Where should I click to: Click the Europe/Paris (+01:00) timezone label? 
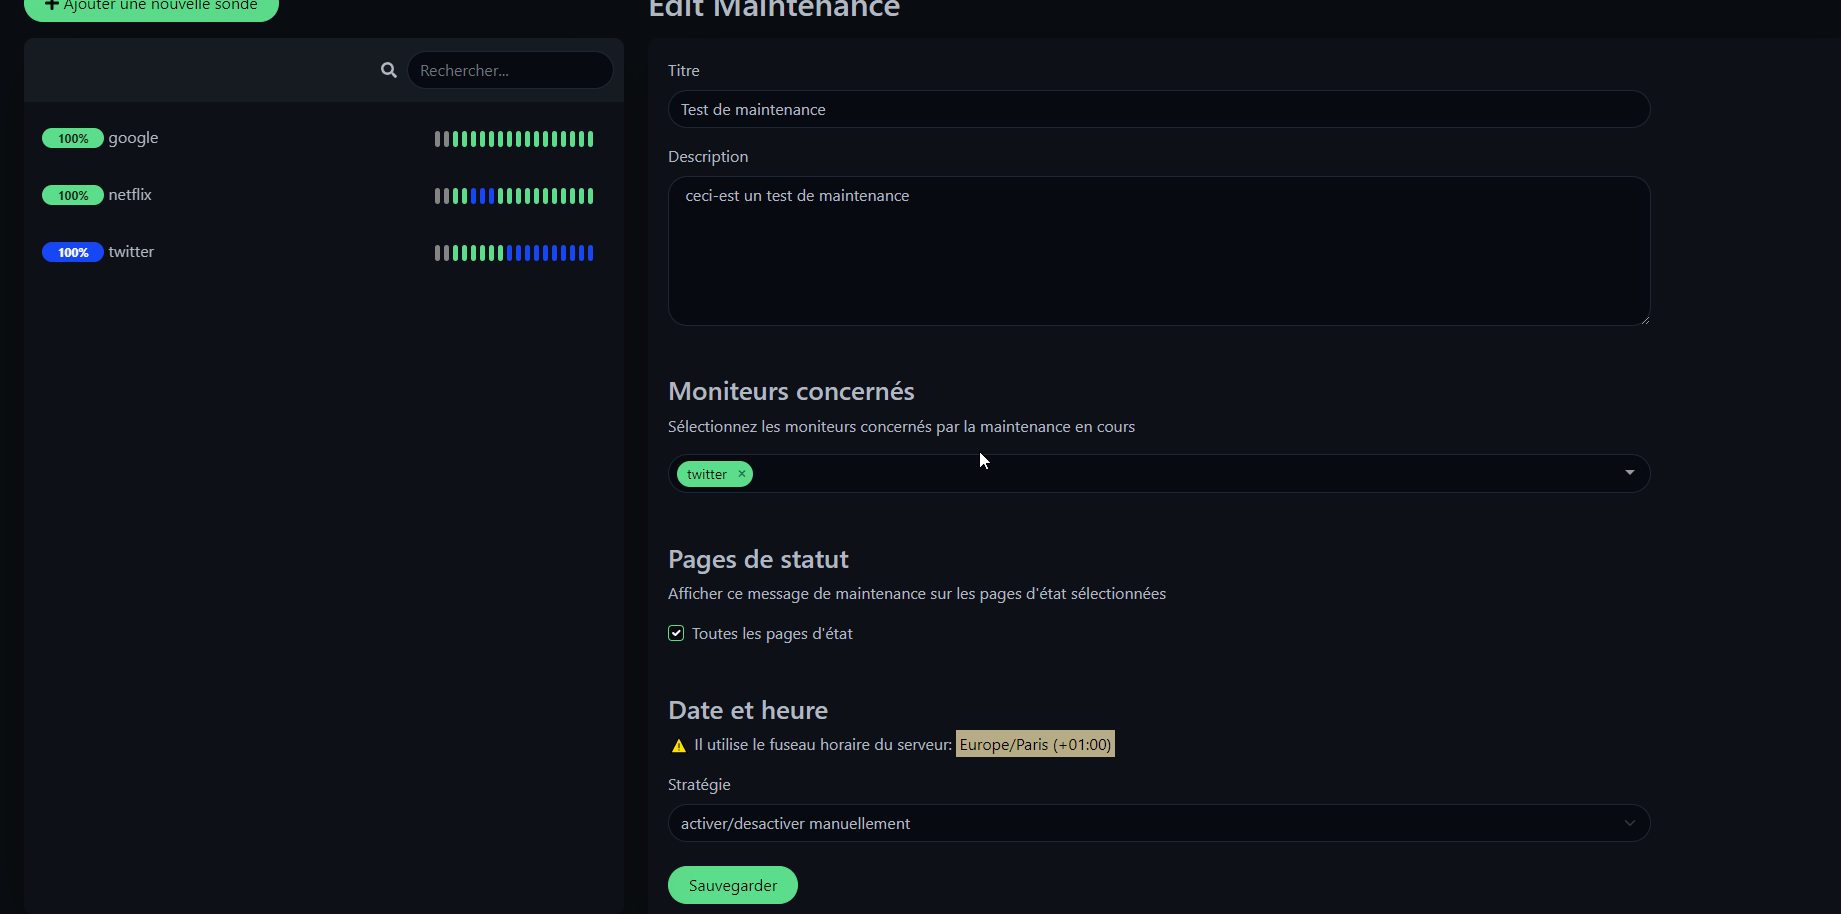(x=1035, y=744)
